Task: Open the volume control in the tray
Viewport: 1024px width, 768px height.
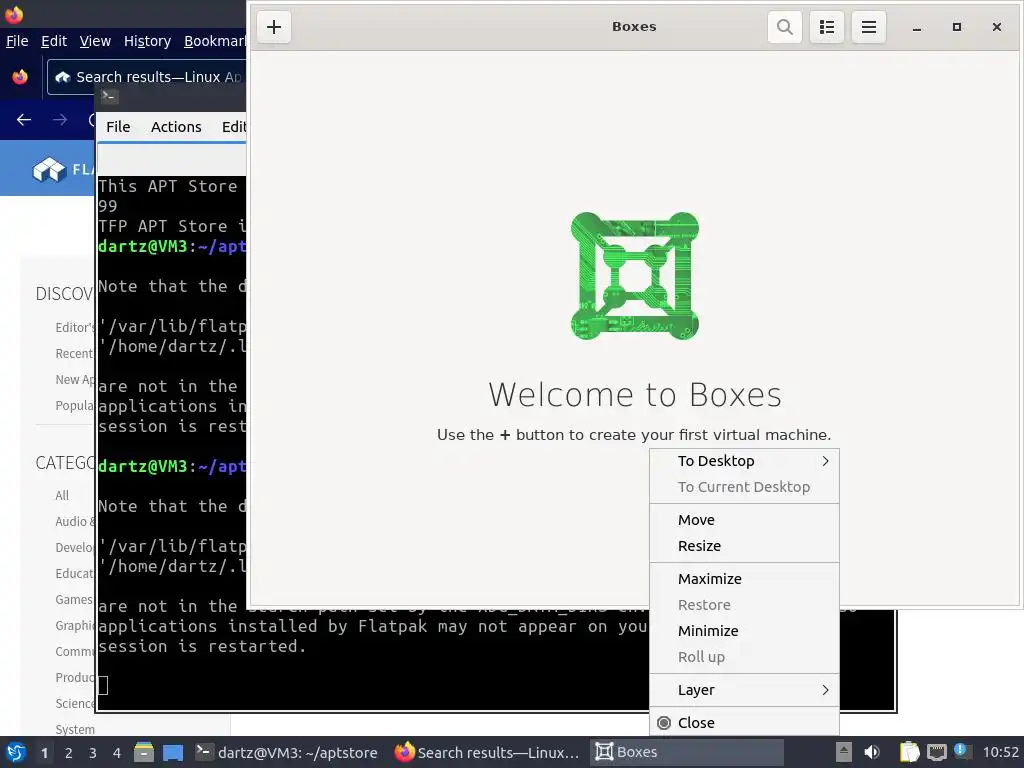Action: (872, 752)
